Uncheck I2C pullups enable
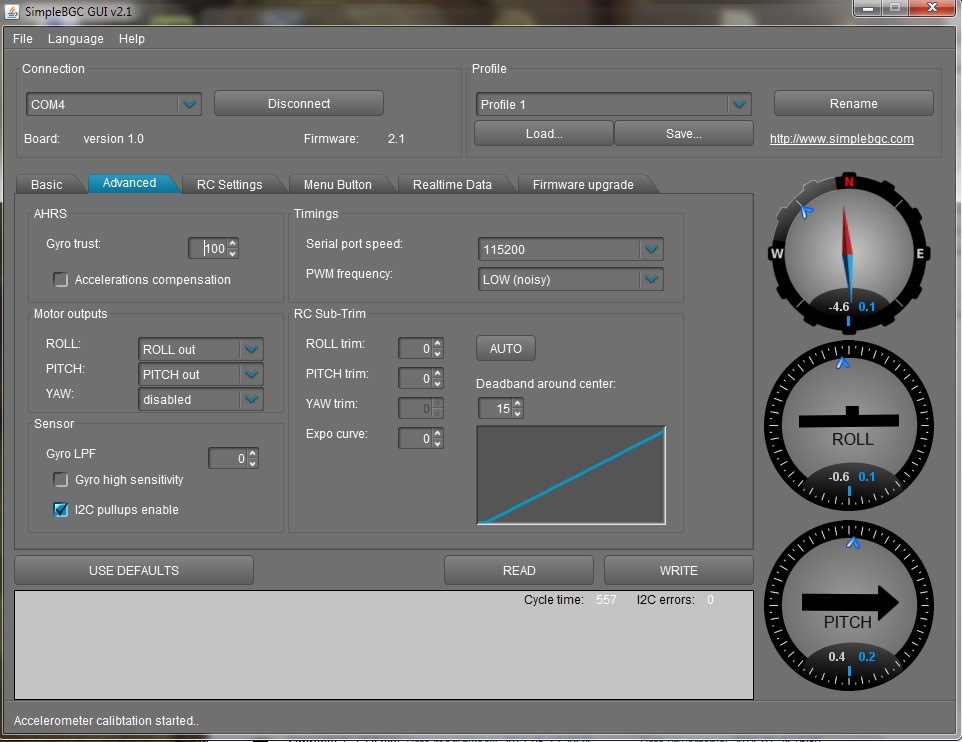Screen dimensions: 962x742 coord(61,510)
